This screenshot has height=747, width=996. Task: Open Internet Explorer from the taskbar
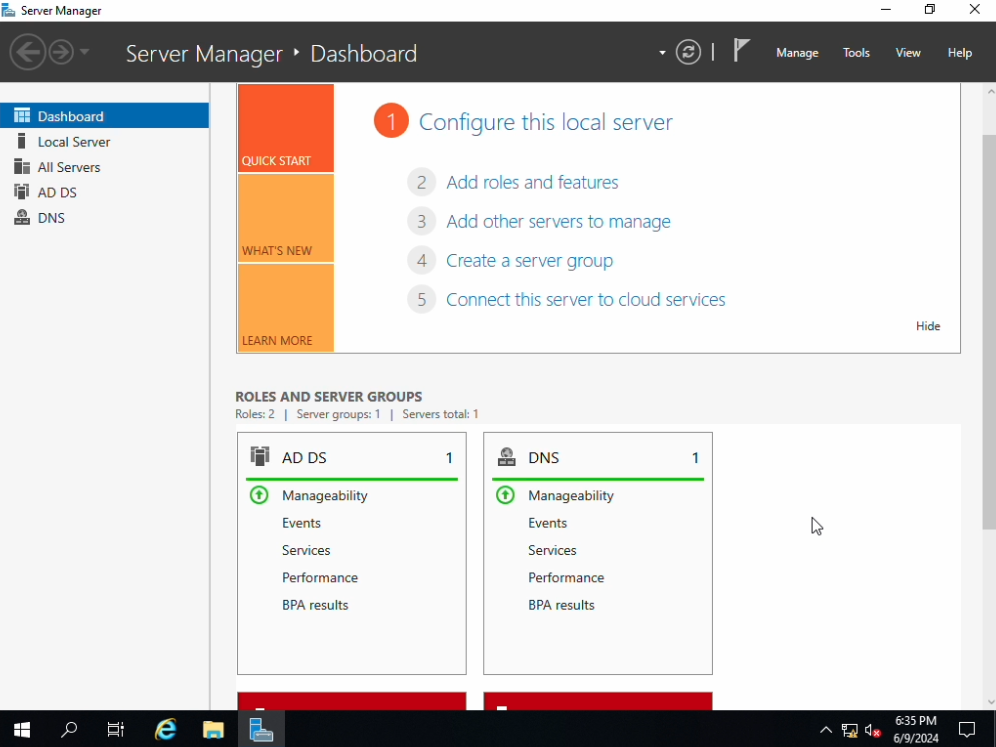[166, 729]
